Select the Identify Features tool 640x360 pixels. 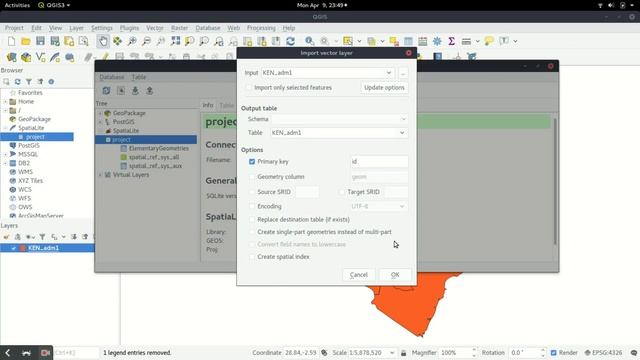[x=309, y=41]
